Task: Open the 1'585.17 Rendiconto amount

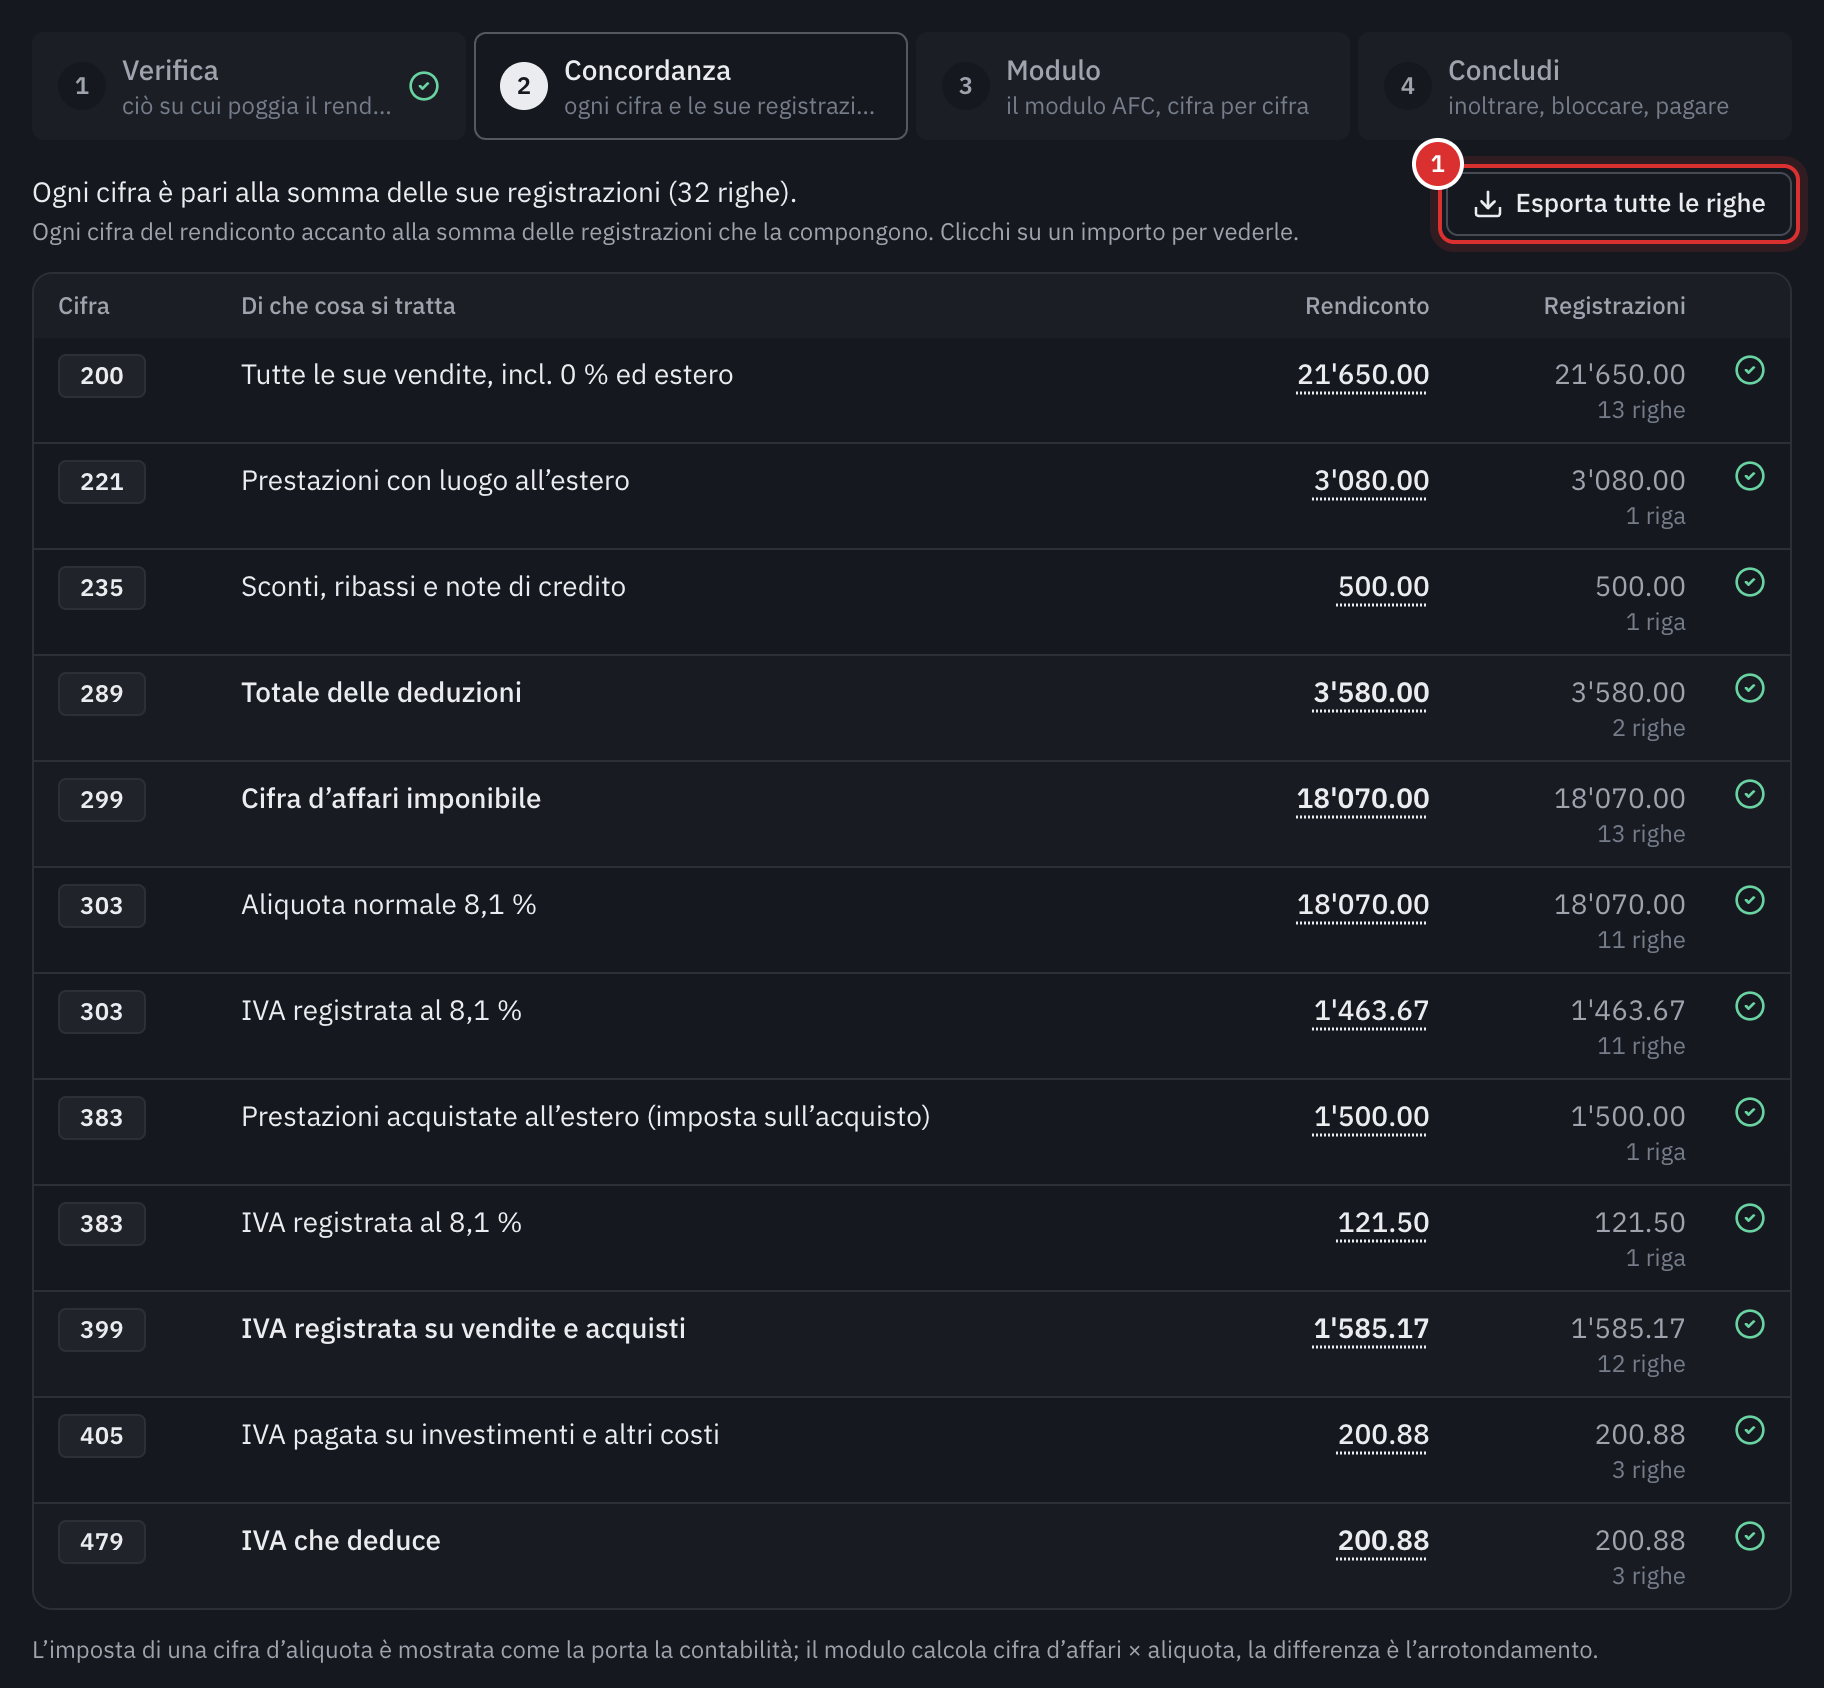Action: [x=1371, y=1329]
